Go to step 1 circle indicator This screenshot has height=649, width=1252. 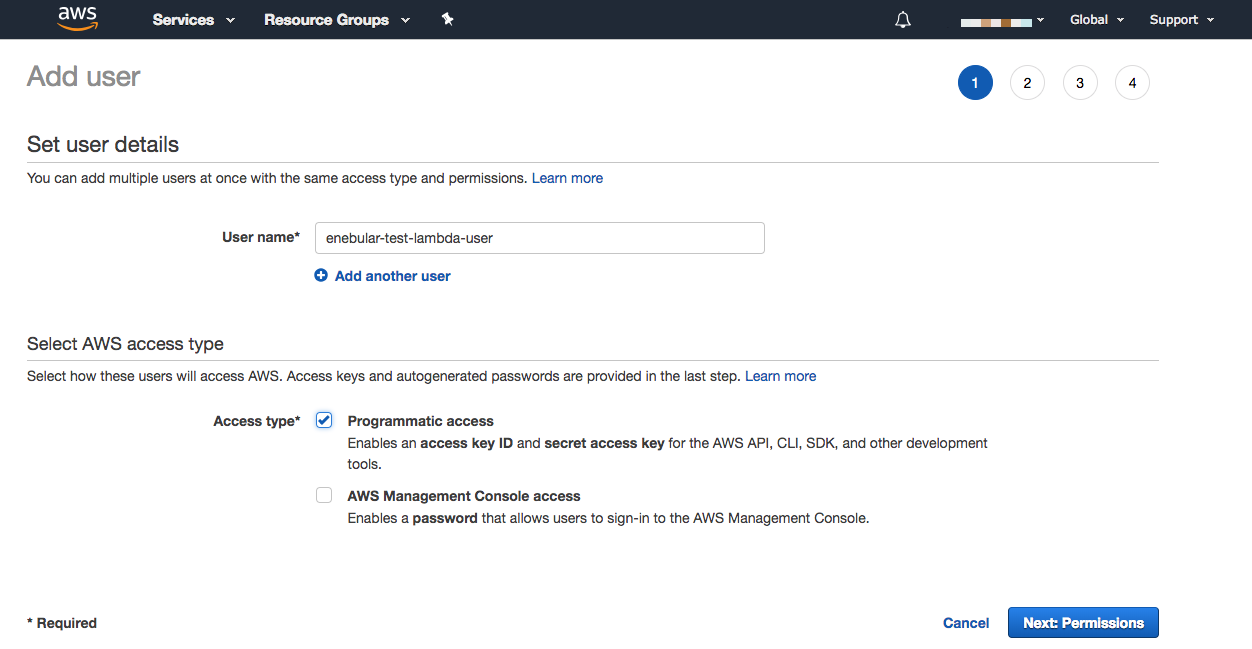[975, 83]
